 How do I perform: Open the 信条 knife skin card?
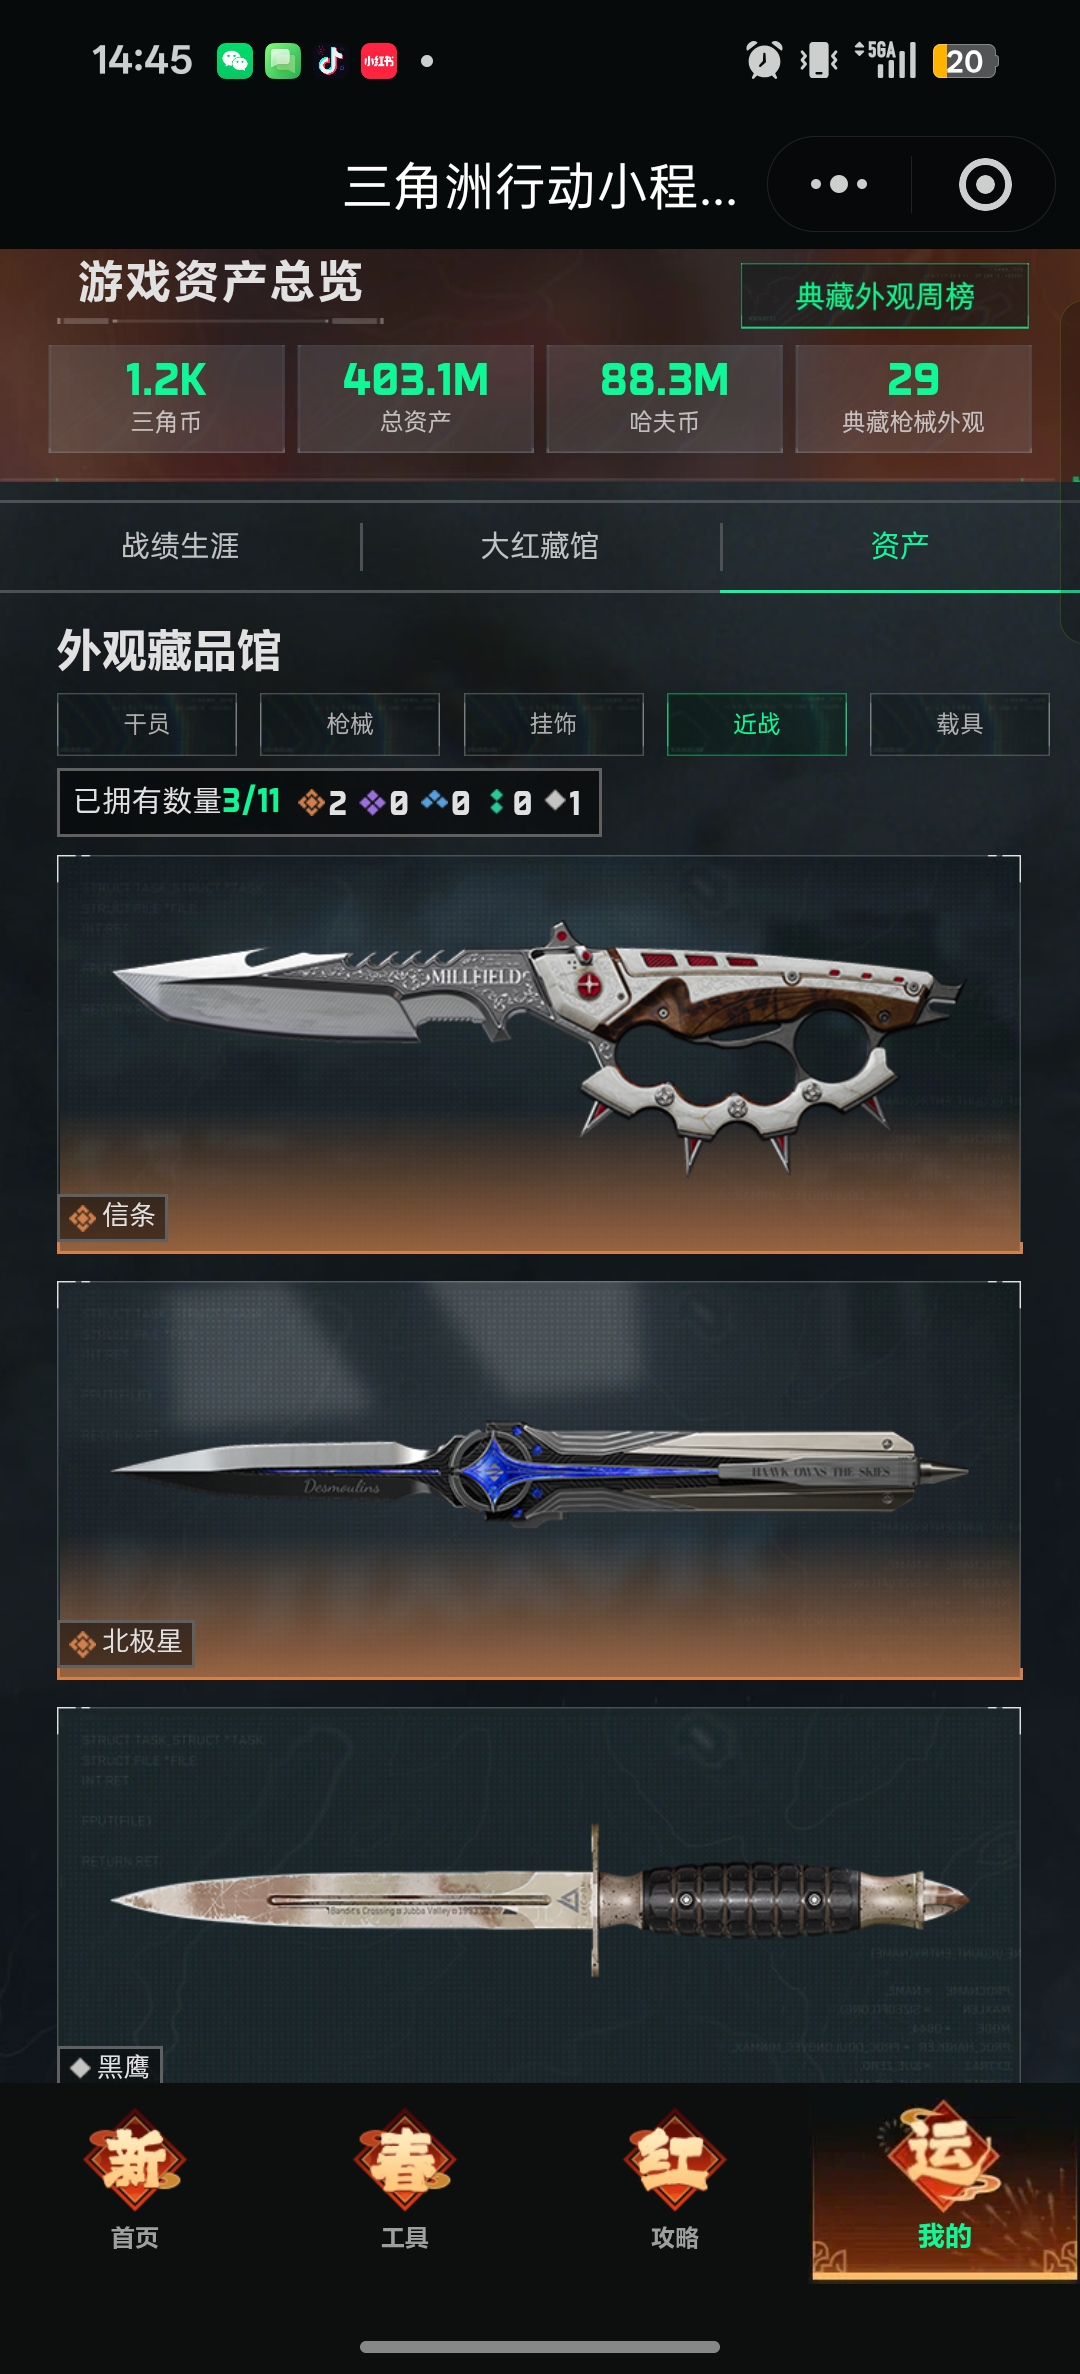pyautogui.click(x=540, y=1054)
